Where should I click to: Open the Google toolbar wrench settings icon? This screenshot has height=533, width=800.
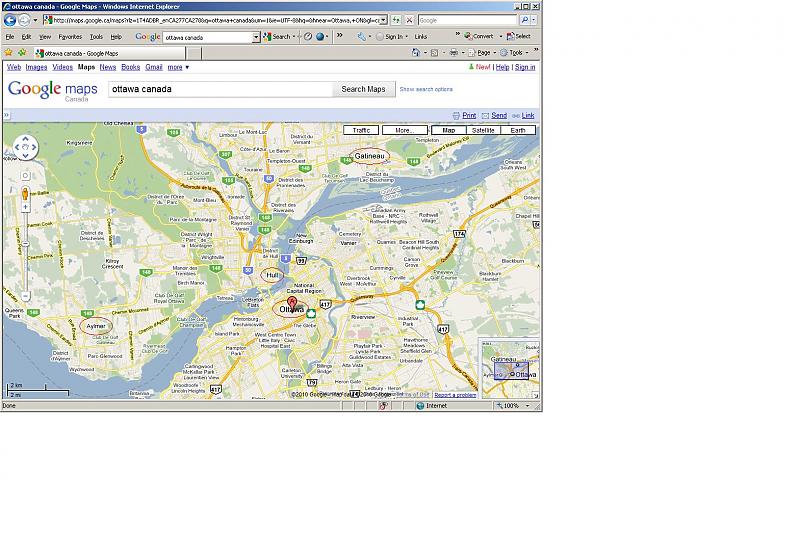(361, 37)
